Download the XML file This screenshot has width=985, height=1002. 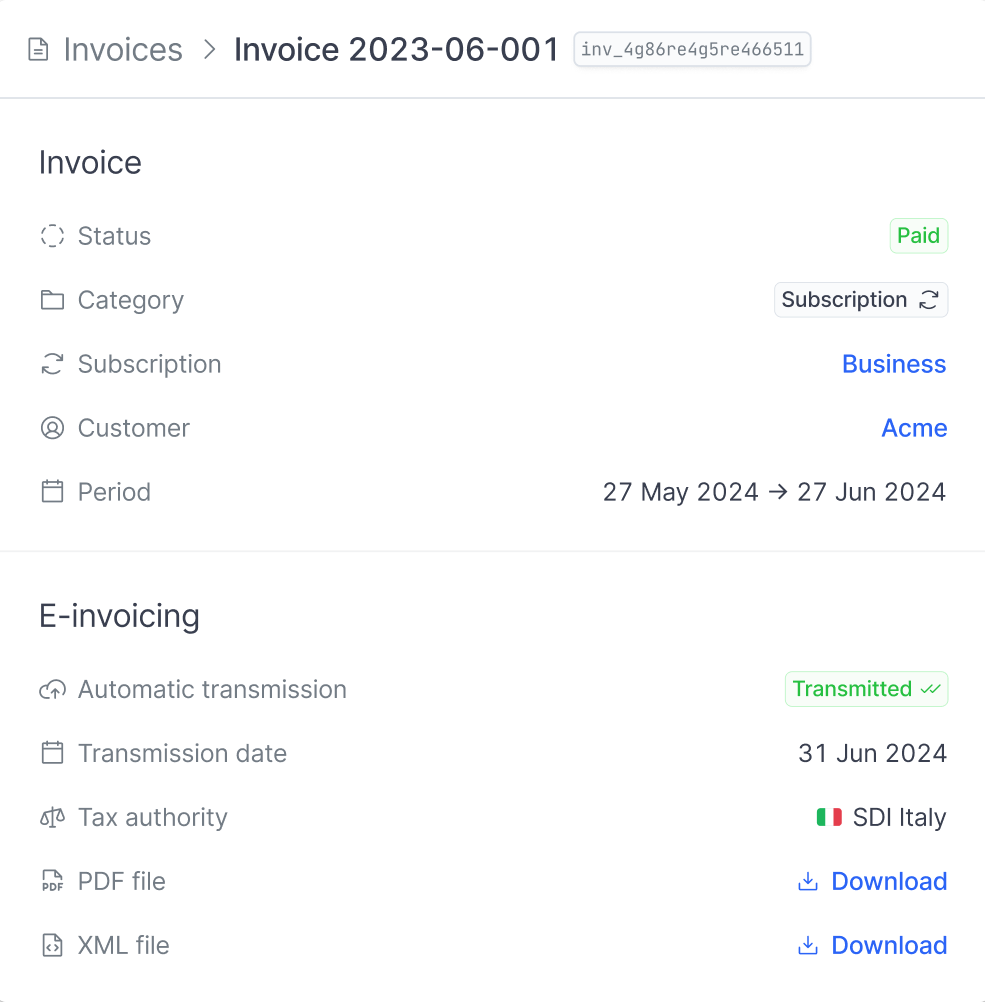(873, 945)
